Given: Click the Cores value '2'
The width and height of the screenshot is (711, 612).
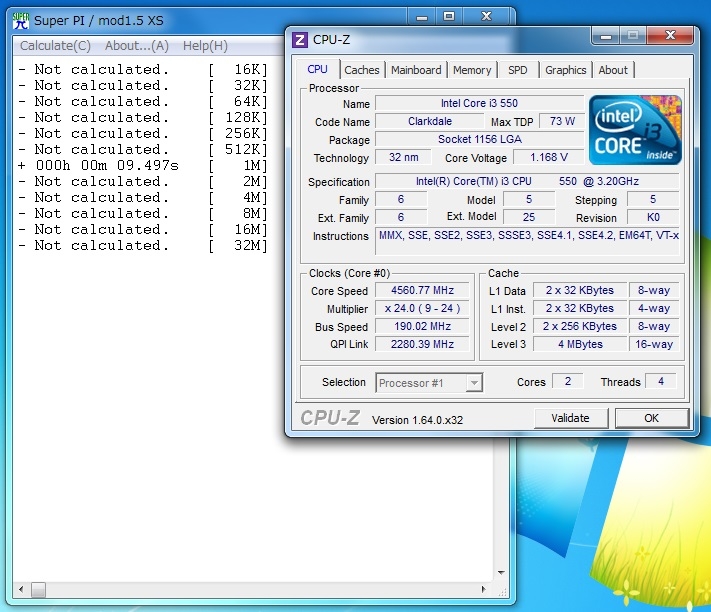Looking at the screenshot, I should pos(568,381).
